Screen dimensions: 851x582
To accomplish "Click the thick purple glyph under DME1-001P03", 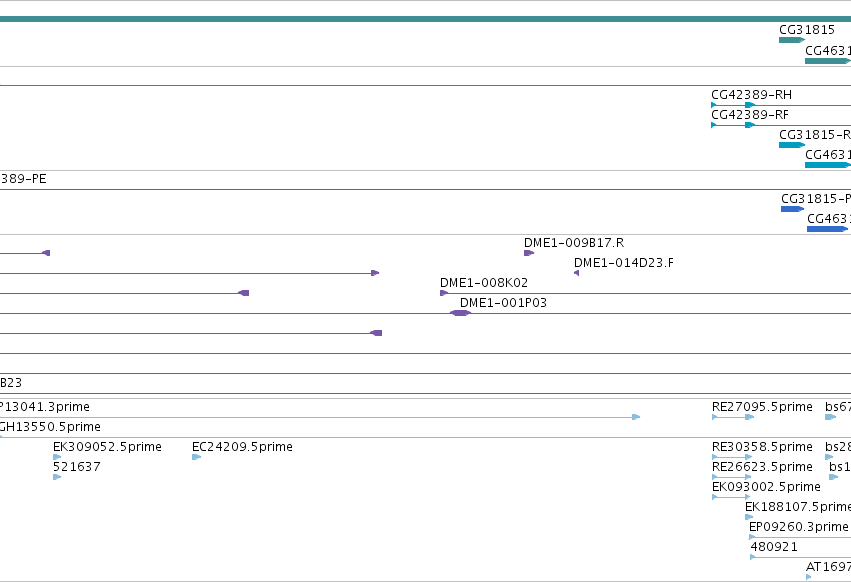I will [460, 313].
